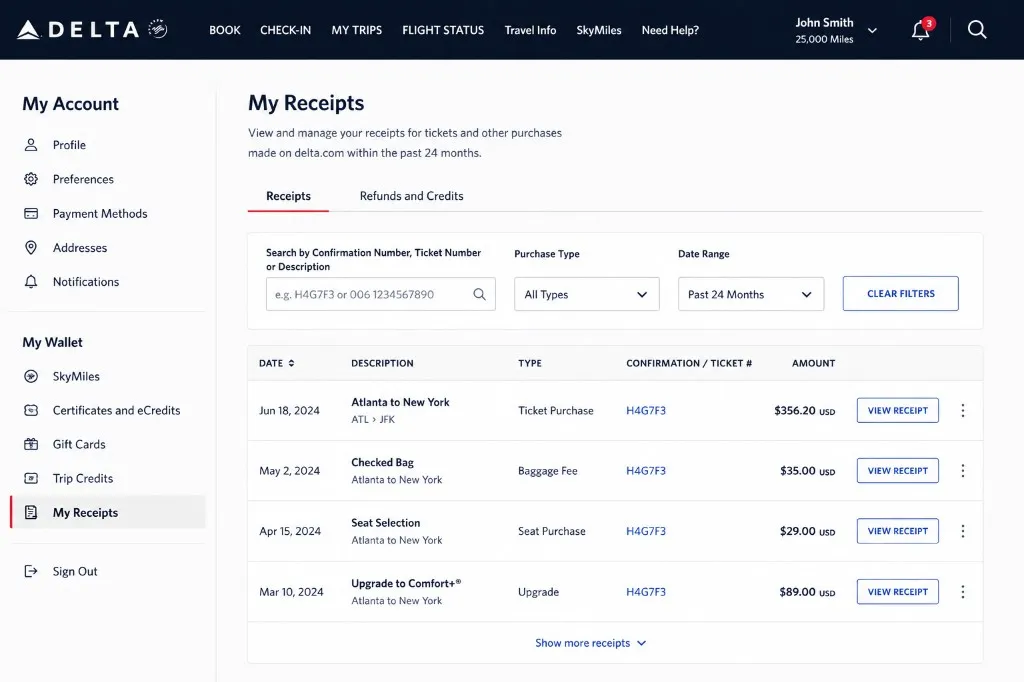This screenshot has height=682, width=1024.
Task: Click the Profile person icon
Action: click(x=31, y=144)
